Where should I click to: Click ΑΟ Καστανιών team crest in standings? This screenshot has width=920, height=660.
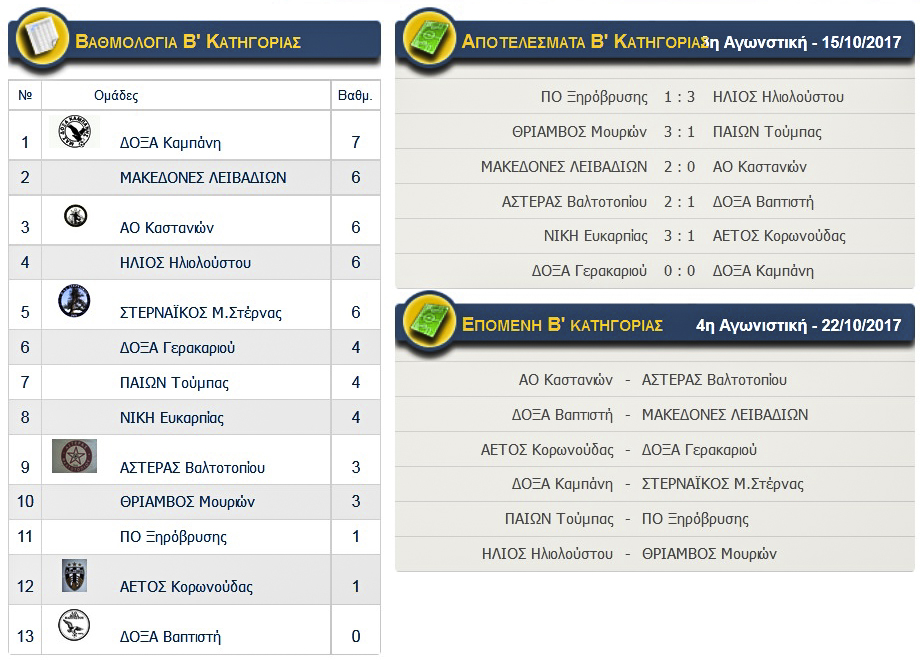tap(75, 215)
